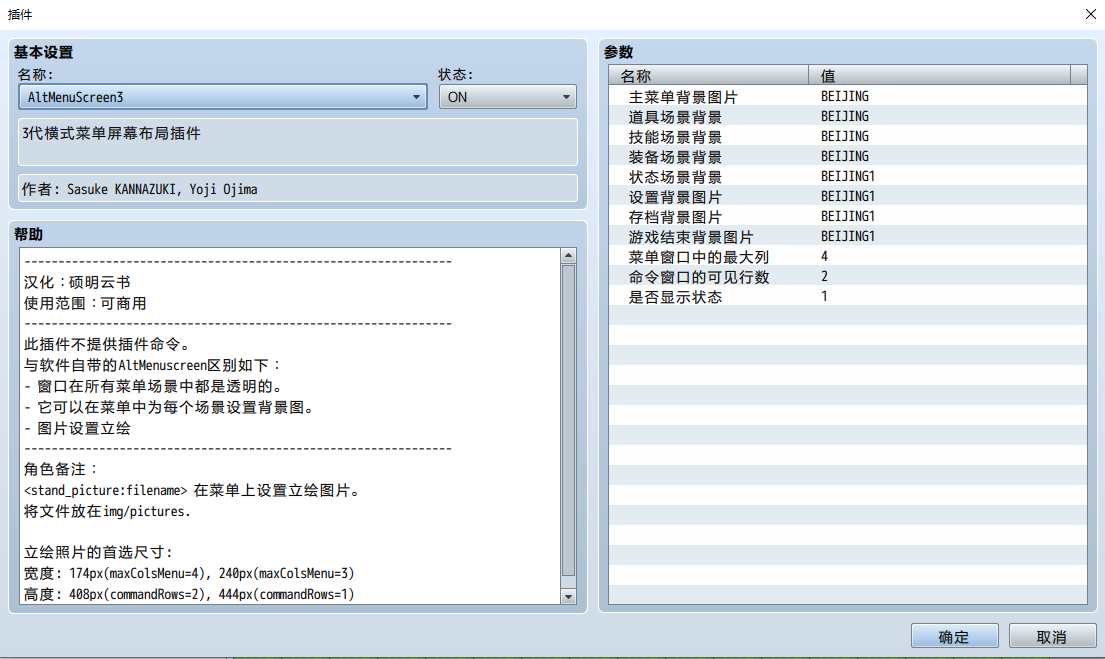Select the 技能场景背景 parameter row
Image resolution: width=1105 pixels, height=659 pixels.
[x=848, y=137]
